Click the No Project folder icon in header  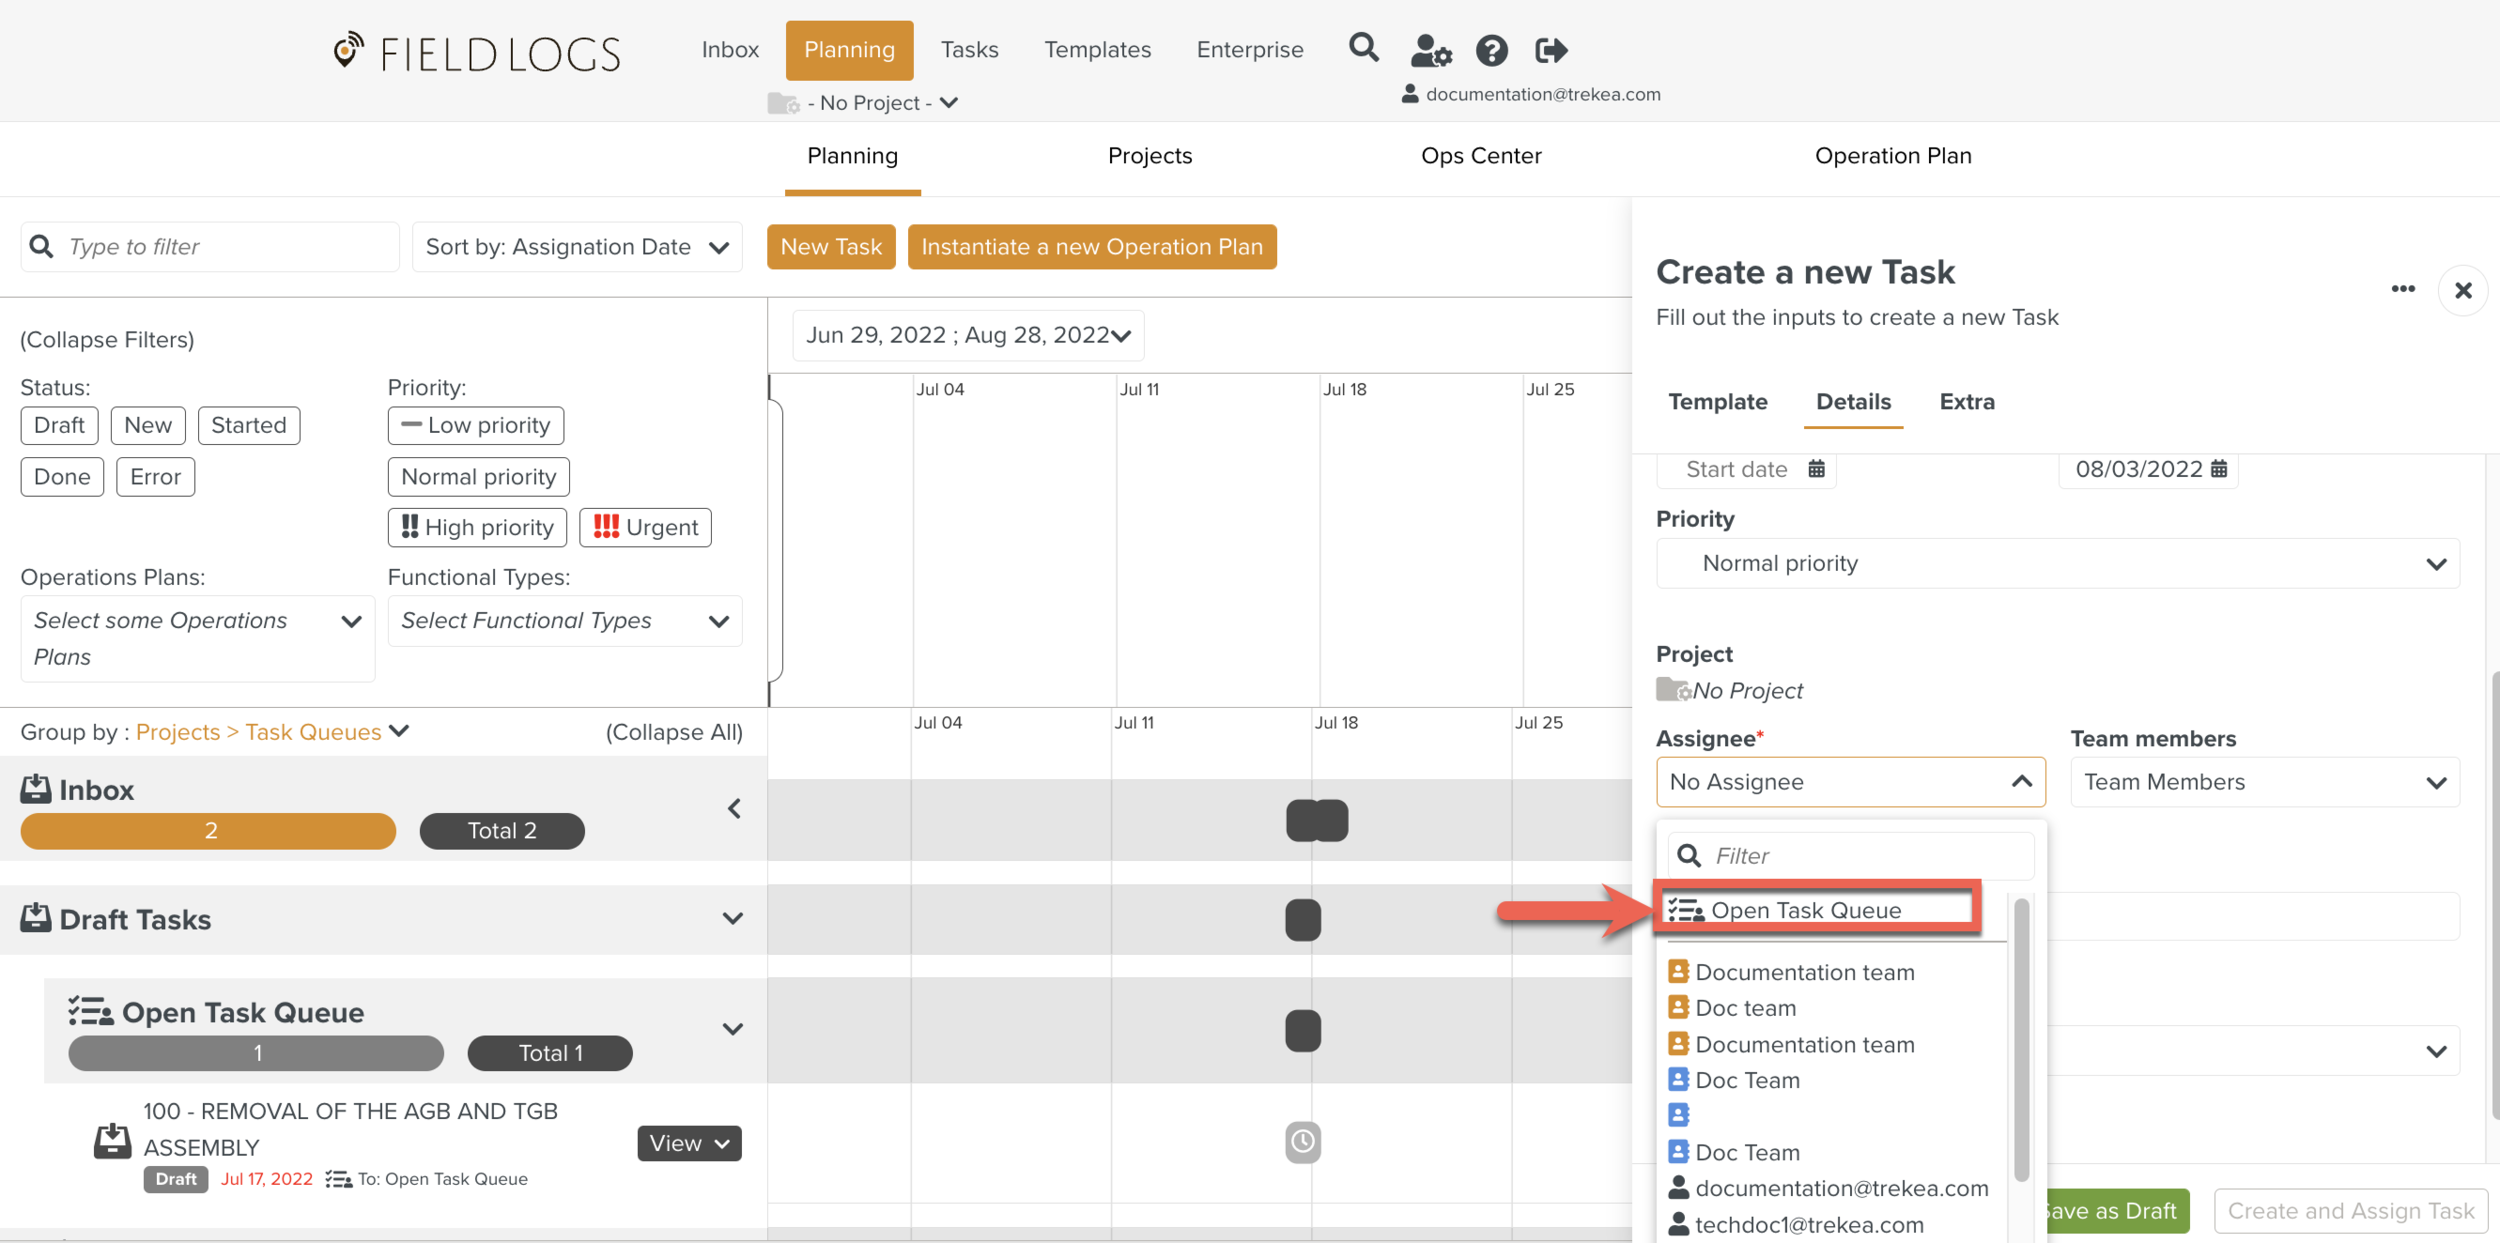(x=782, y=103)
